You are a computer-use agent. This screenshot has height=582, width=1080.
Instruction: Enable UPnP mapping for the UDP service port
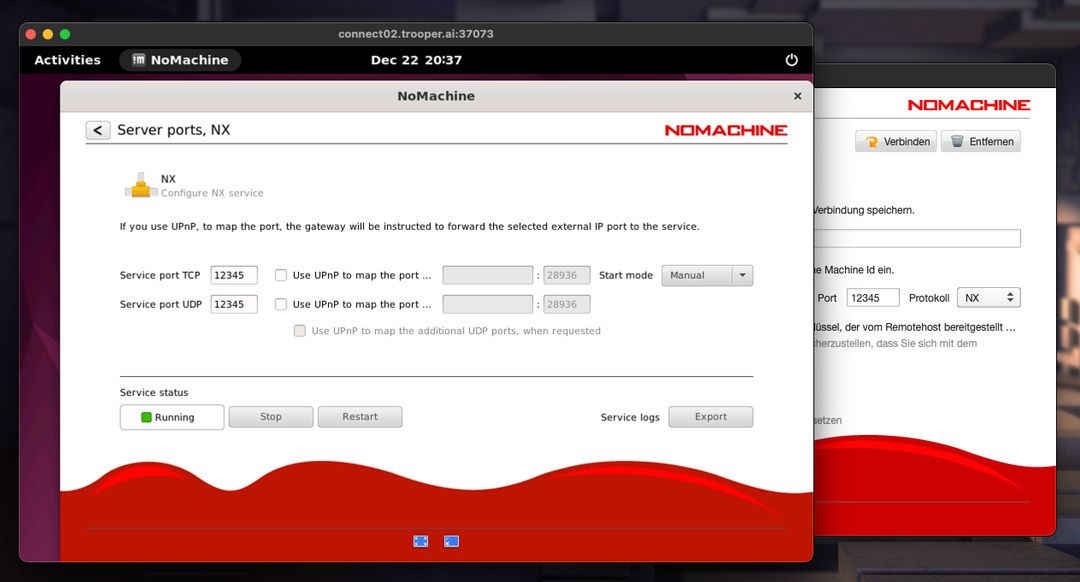click(x=280, y=304)
